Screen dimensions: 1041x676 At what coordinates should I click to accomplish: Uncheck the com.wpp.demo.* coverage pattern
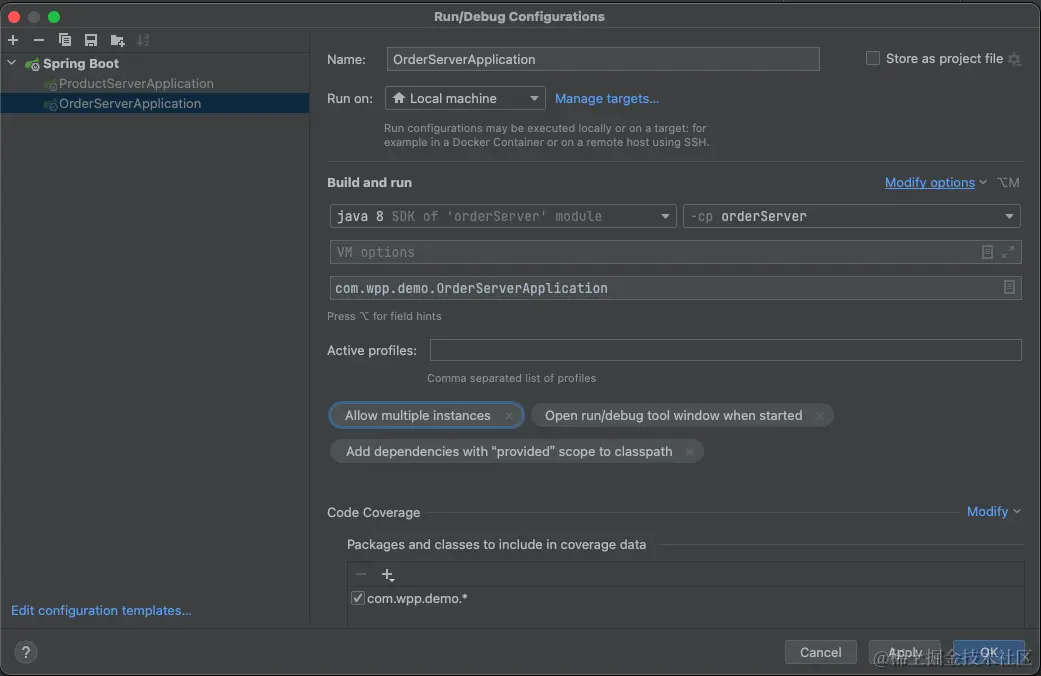[358, 598]
